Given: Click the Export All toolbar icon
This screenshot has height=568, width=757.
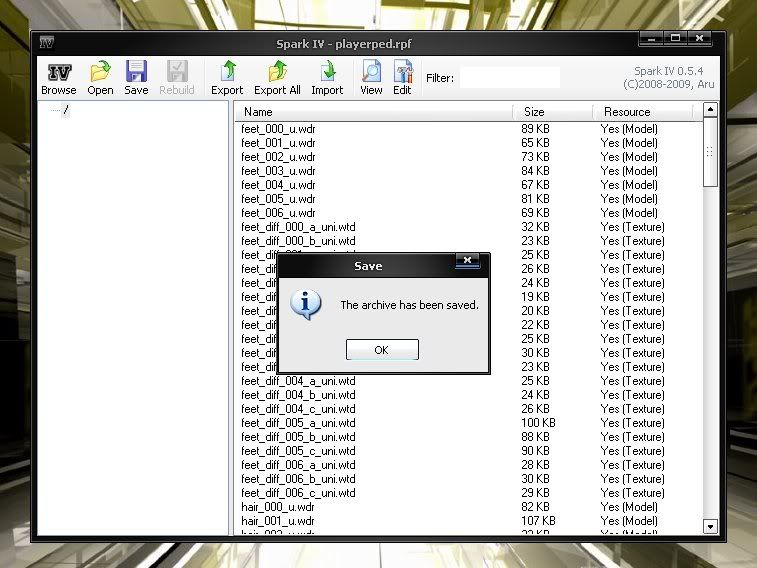Looking at the screenshot, I should point(277,78).
